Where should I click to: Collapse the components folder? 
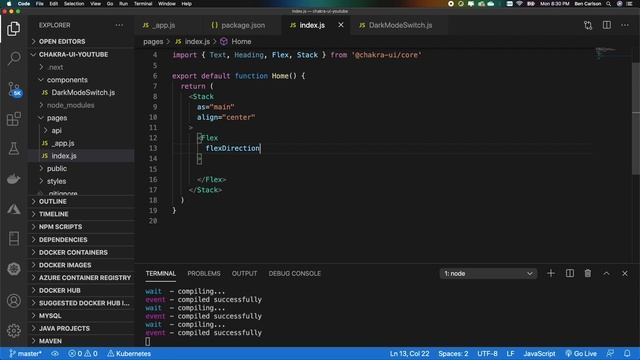pos(67,80)
